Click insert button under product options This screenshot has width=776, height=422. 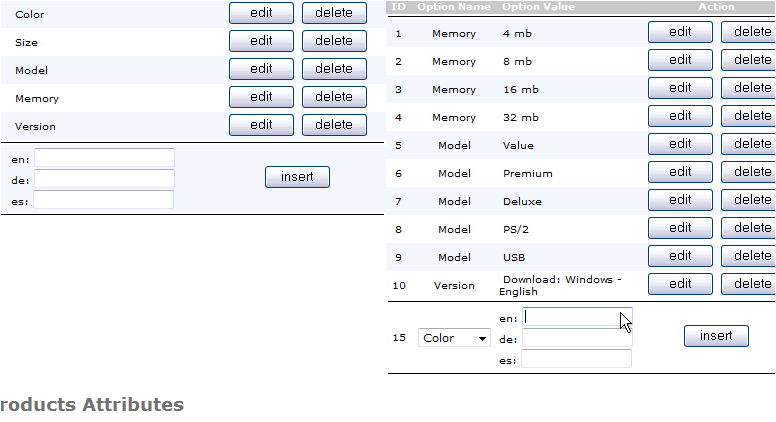click(297, 177)
